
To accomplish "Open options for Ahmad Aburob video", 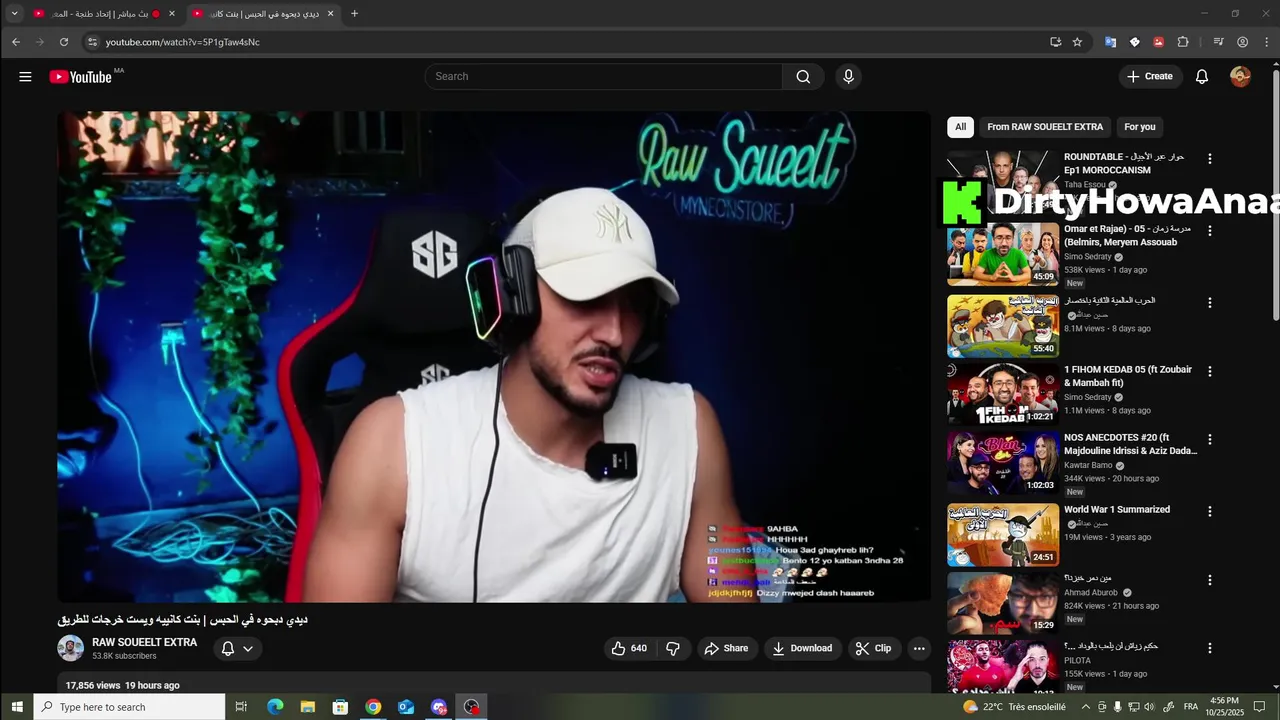I will pyautogui.click(x=1209, y=580).
